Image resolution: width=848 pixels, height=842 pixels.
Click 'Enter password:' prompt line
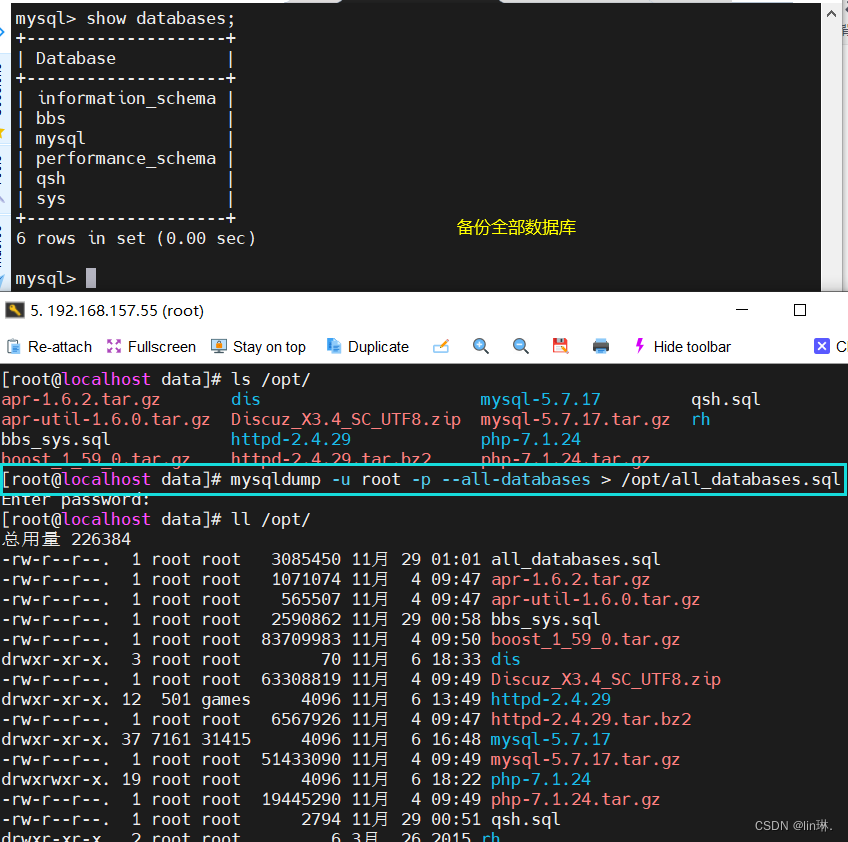(76, 500)
